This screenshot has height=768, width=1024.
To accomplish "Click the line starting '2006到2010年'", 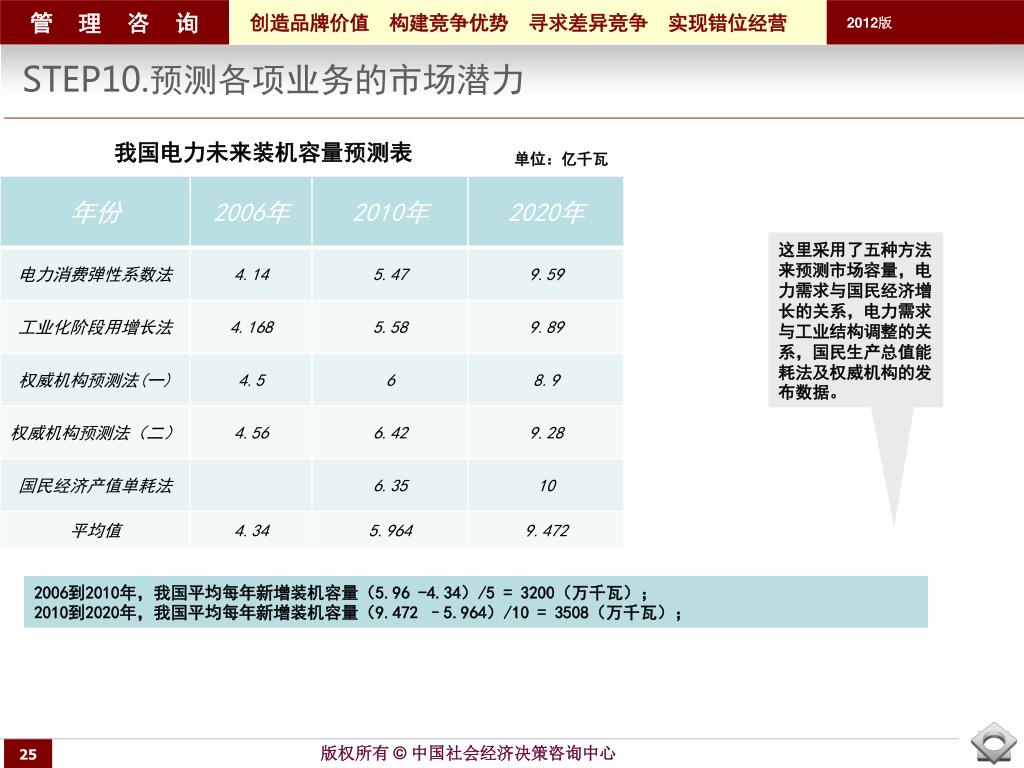I will [341, 593].
